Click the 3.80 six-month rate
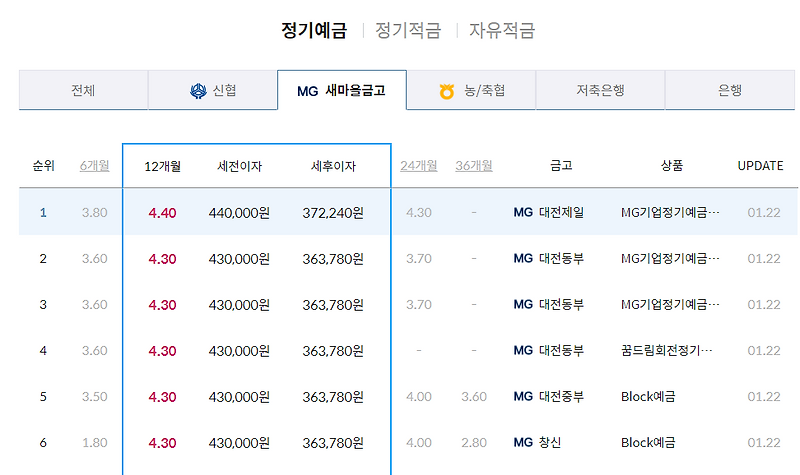Viewport: 800px width, 475px height. click(x=94, y=212)
